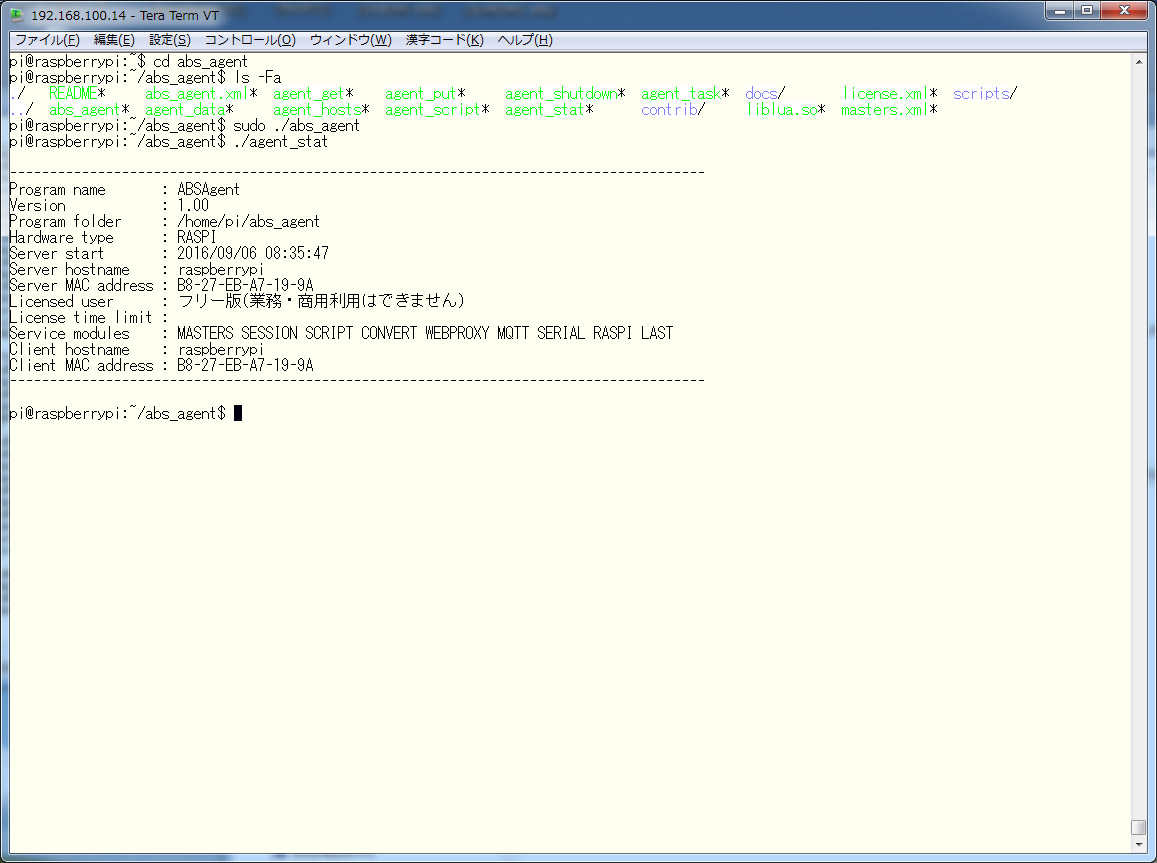
Task: Maximize the Tera Term window
Action: tap(1086, 12)
